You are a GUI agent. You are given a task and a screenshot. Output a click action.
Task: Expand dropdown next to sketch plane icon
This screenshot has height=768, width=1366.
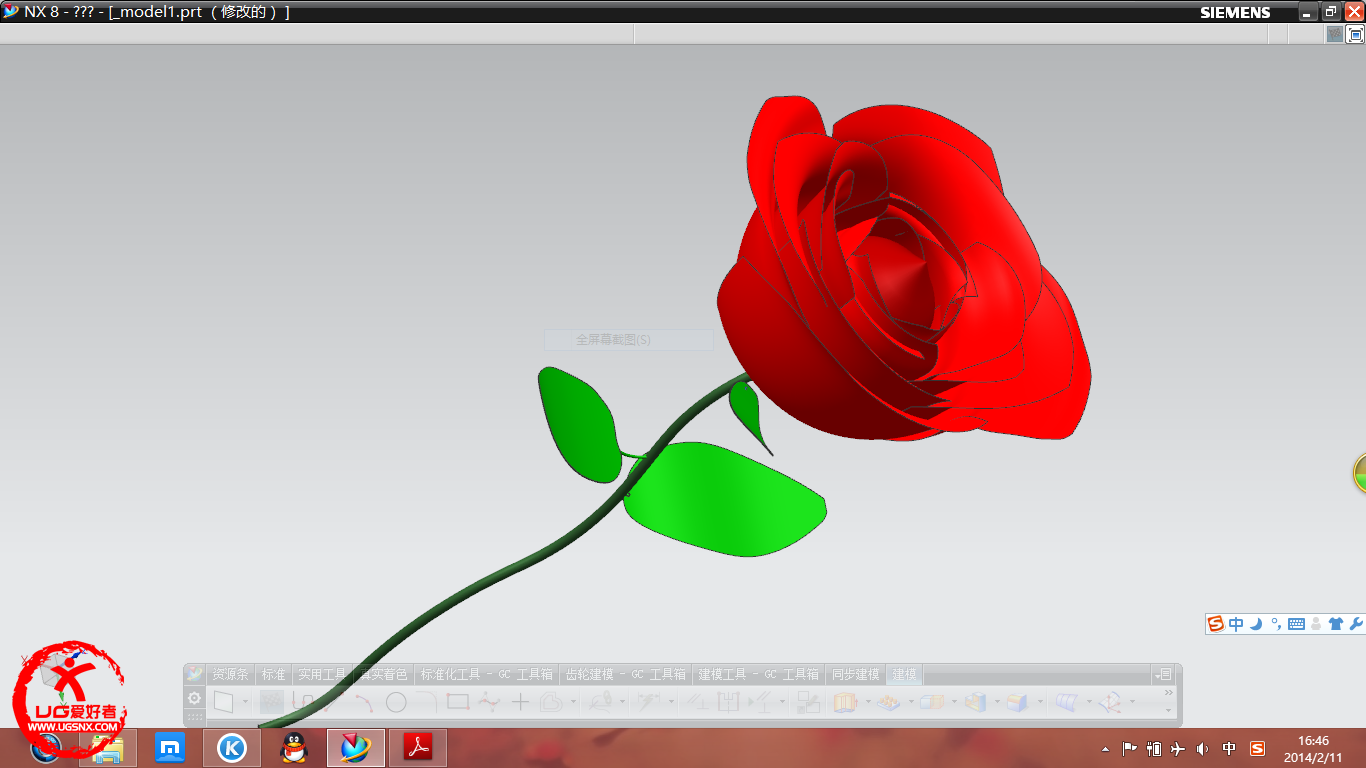pyautogui.click(x=245, y=702)
